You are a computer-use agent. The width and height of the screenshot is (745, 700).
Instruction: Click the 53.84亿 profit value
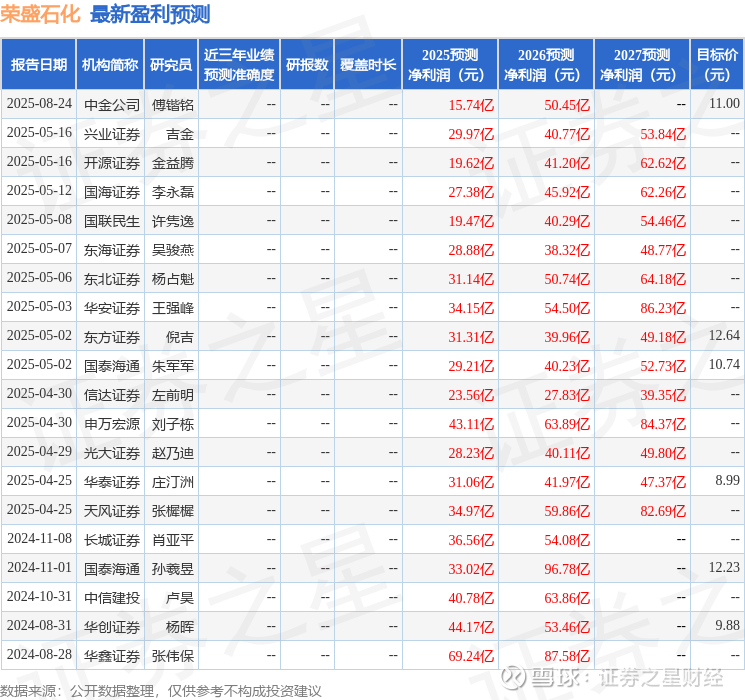pos(663,134)
